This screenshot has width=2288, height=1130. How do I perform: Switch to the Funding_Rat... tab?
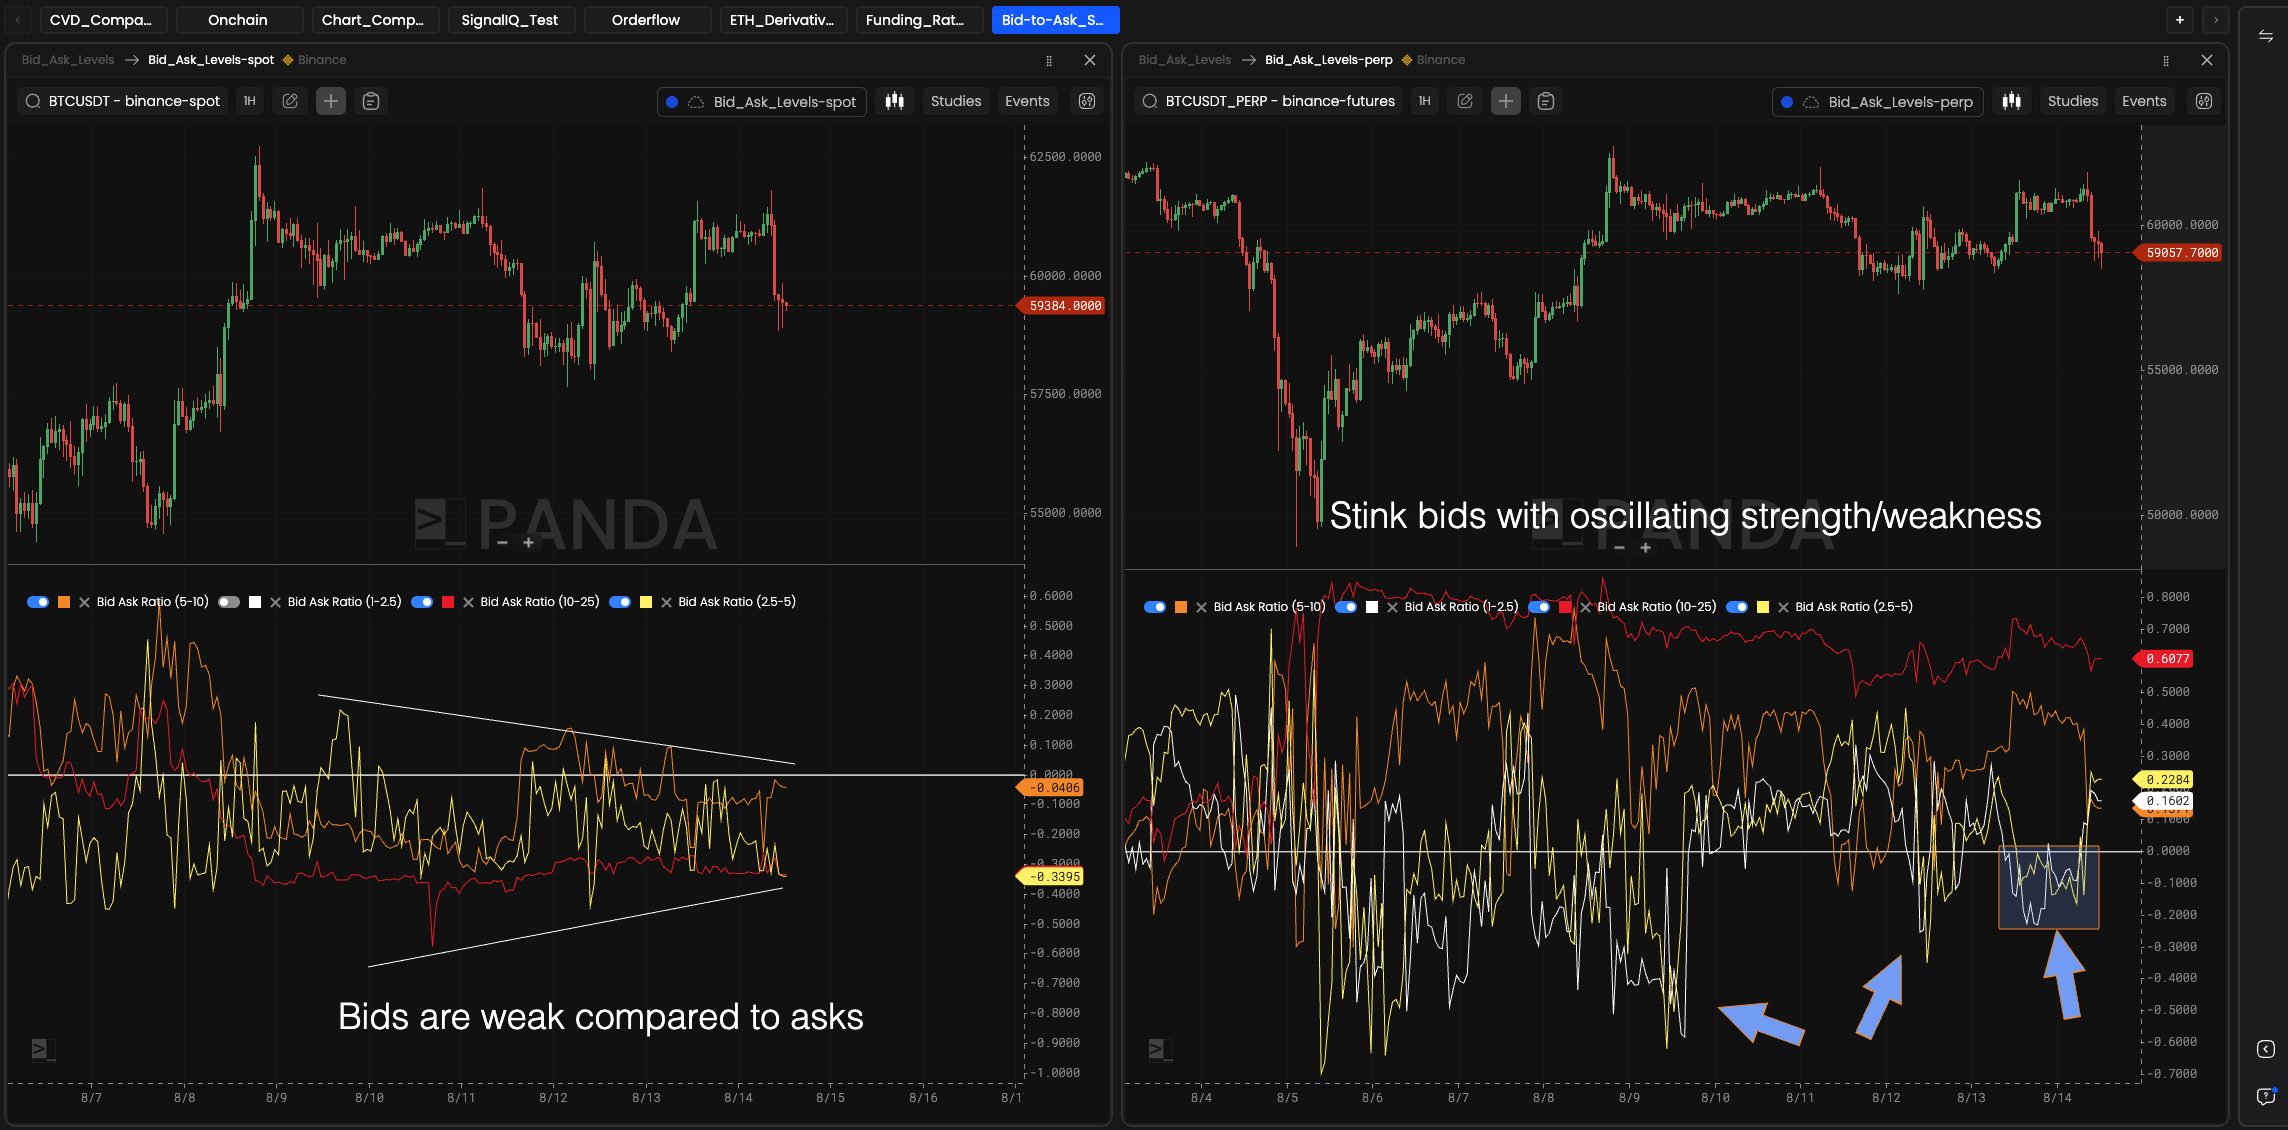click(x=915, y=20)
